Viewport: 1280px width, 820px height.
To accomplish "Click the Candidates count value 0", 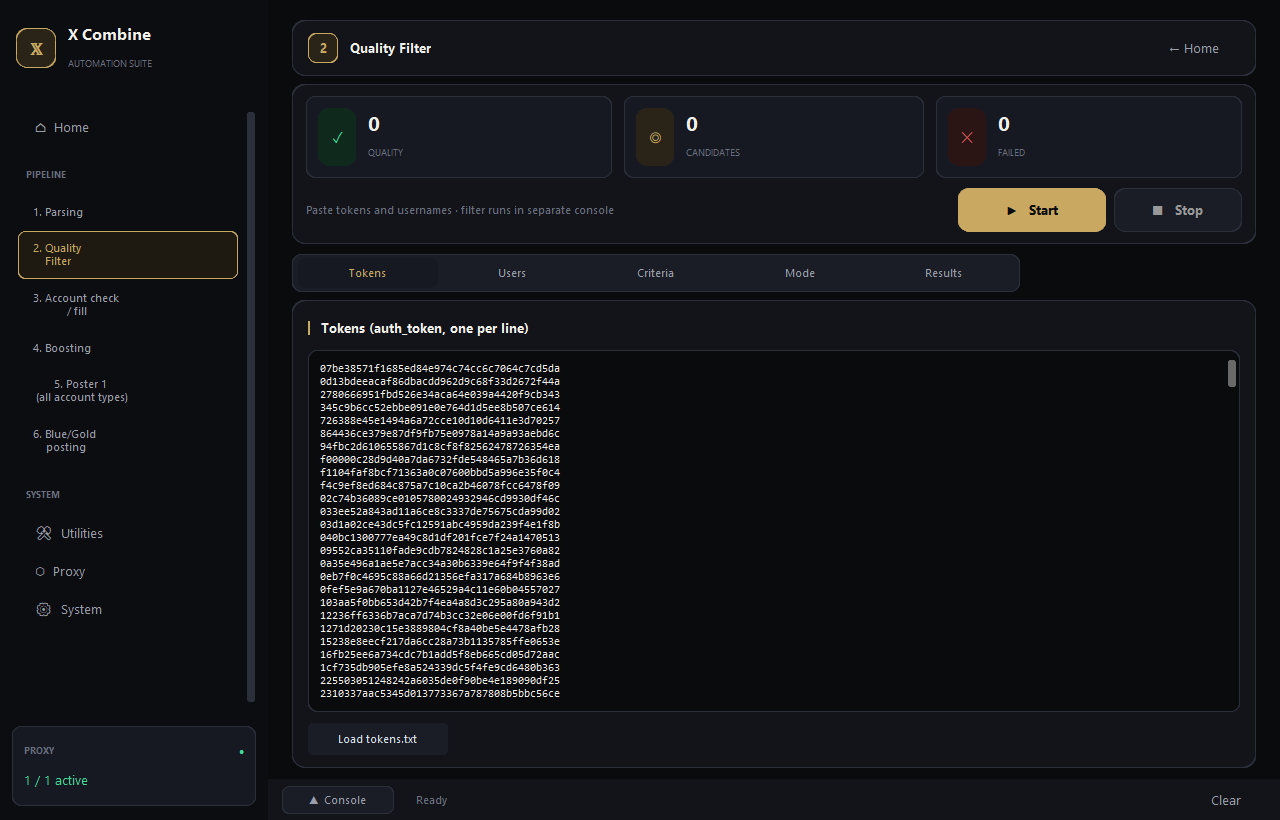I will point(692,124).
